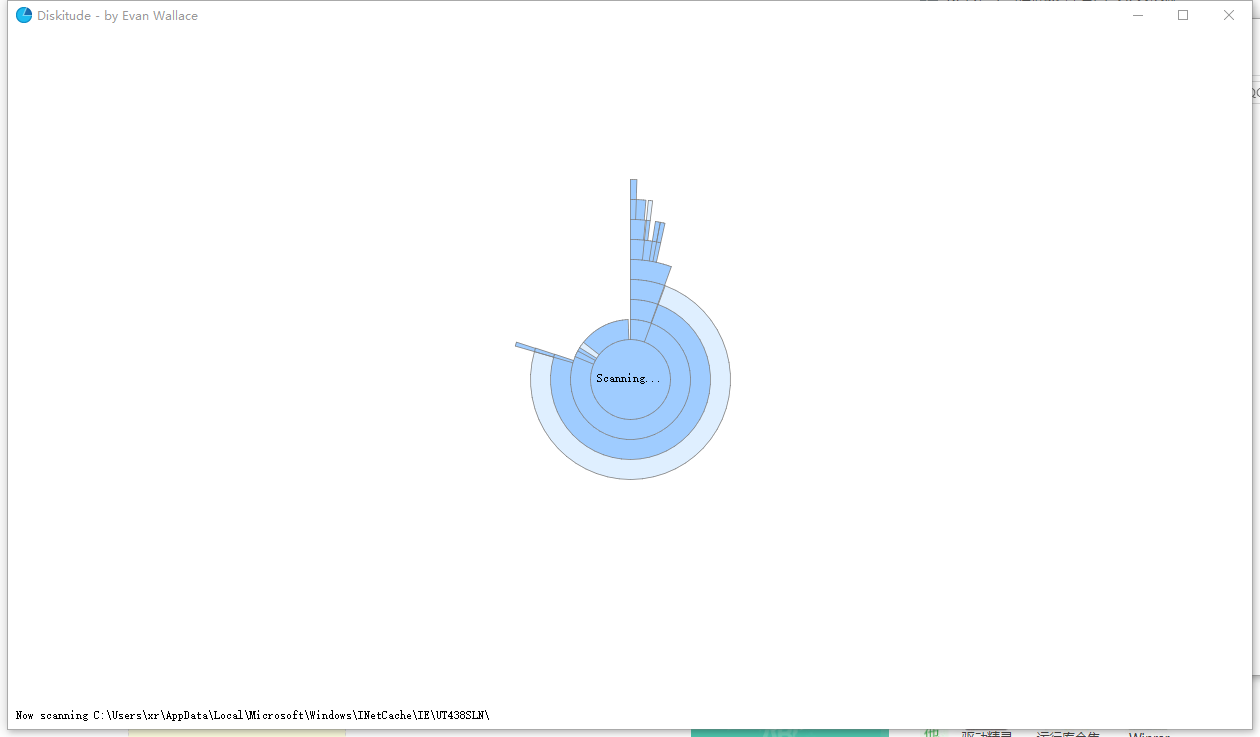Select the tallest topmost spike segment
This screenshot has height=737, width=1260.
tap(633, 189)
